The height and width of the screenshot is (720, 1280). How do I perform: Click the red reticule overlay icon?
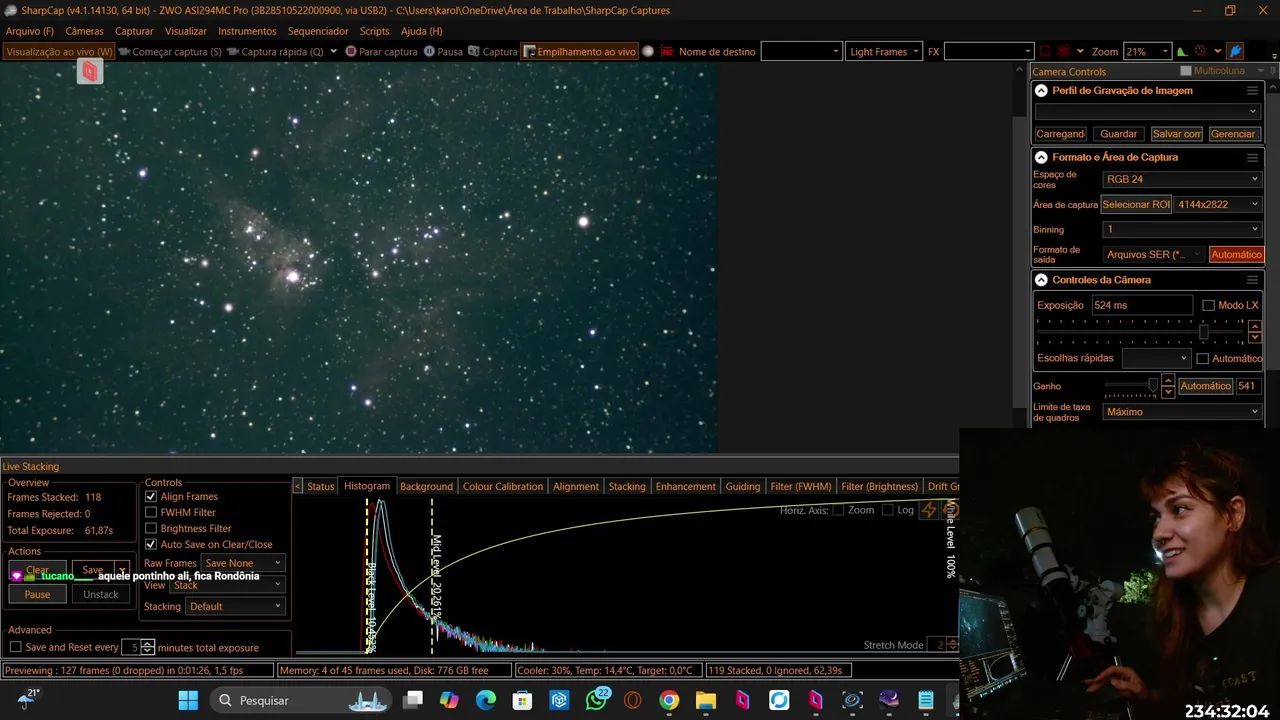tap(1064, 51)
